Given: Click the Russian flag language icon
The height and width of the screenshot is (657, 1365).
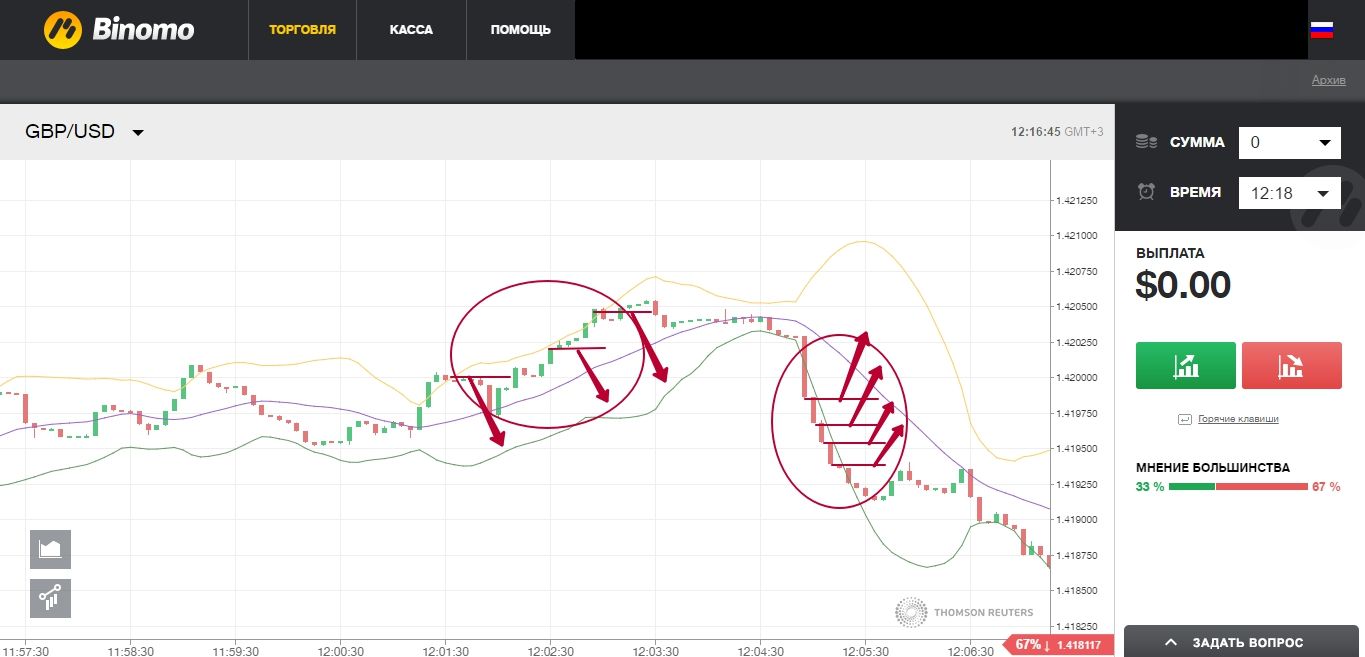Looking at the screenshot, I should coord(1322,30).
